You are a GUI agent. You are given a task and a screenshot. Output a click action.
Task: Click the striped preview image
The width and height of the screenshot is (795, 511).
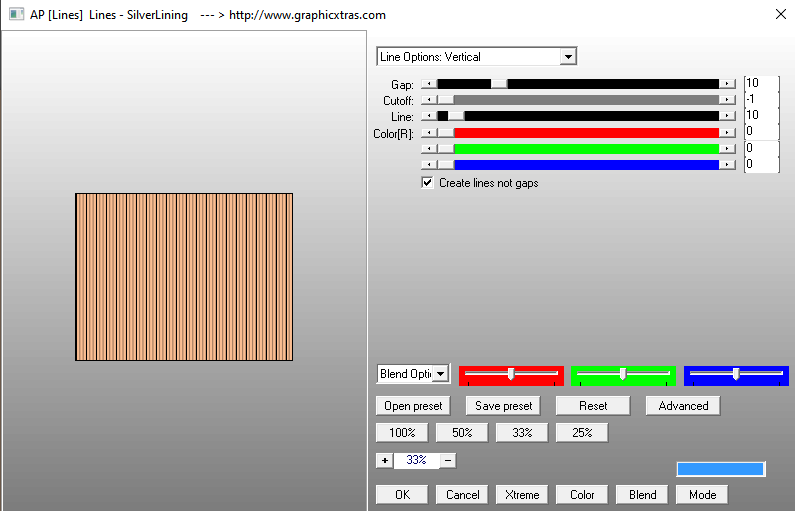pos(184,277)
